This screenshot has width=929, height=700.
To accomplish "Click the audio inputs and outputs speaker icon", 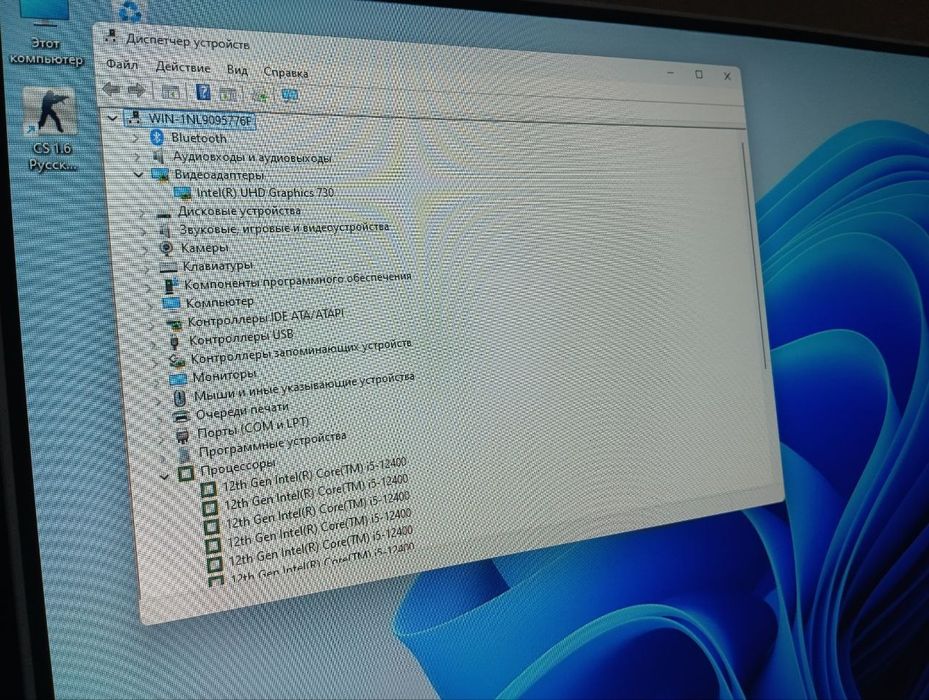I will [x=158, y=156].
